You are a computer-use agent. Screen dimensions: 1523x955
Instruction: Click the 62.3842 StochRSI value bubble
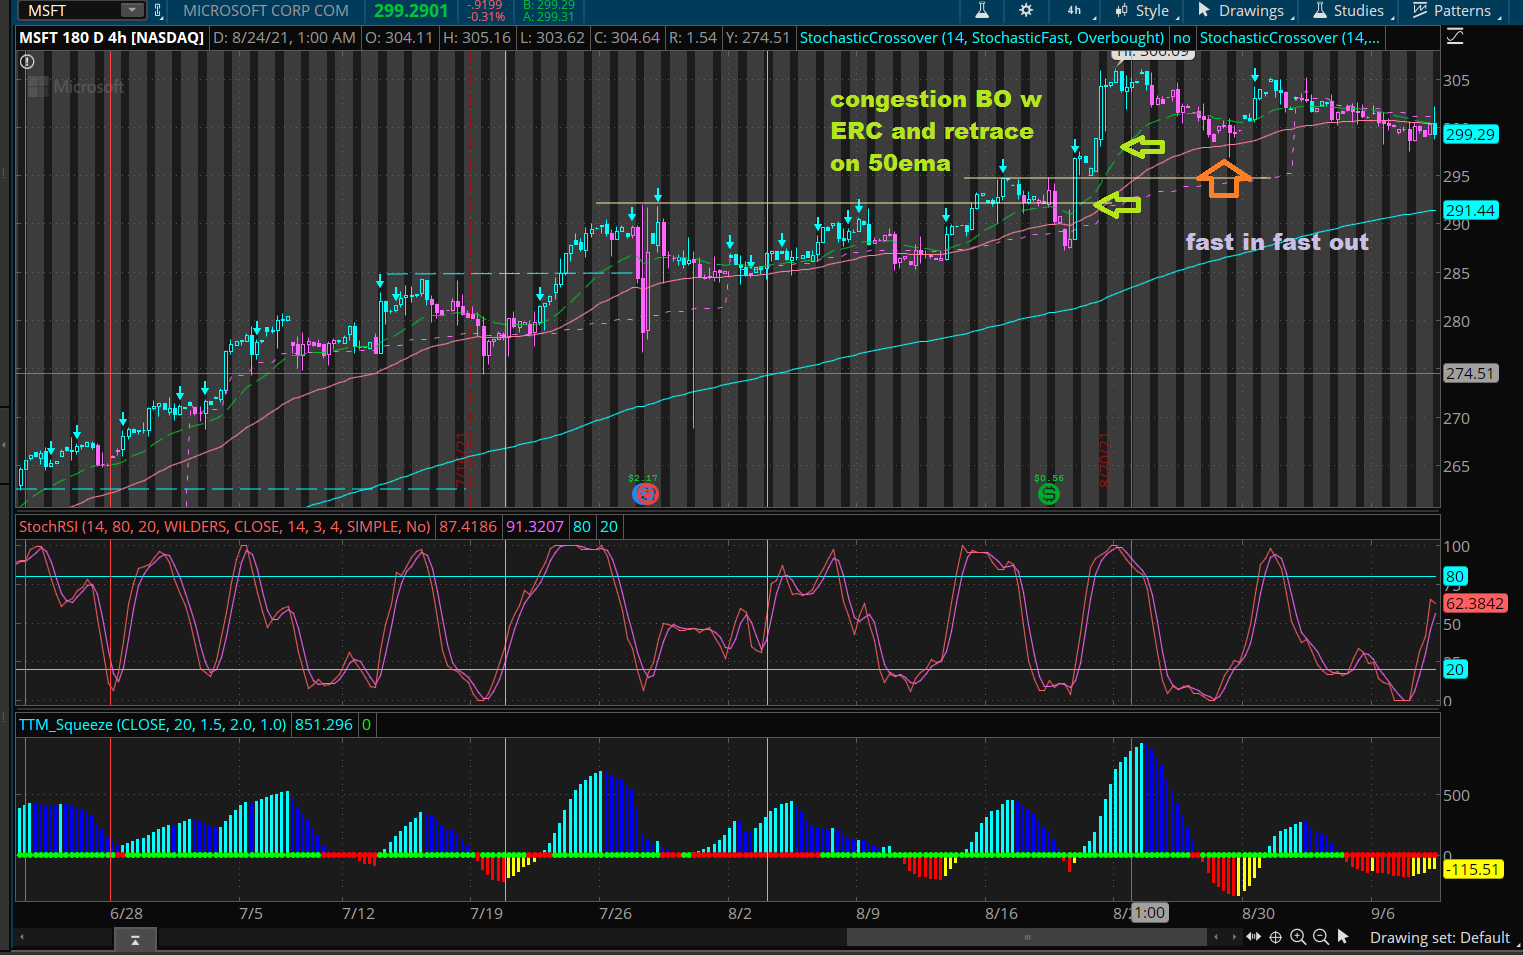(1475, 603)
